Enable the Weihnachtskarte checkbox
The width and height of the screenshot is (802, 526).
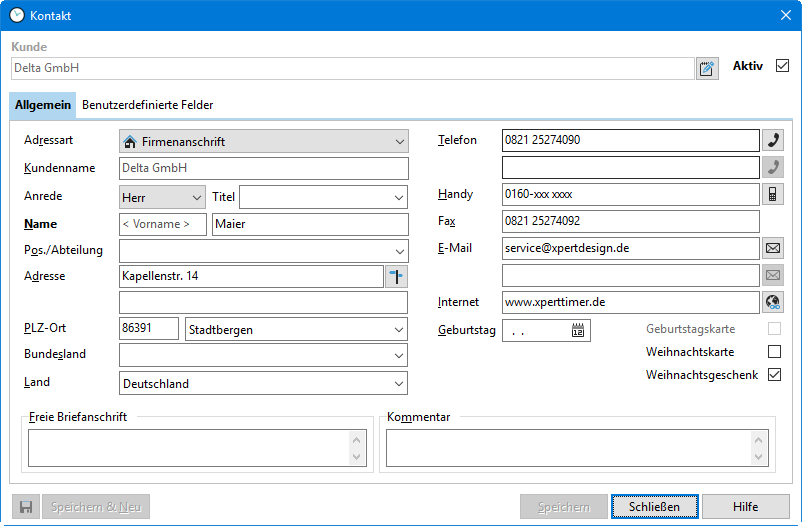click(x=774, y=352)
